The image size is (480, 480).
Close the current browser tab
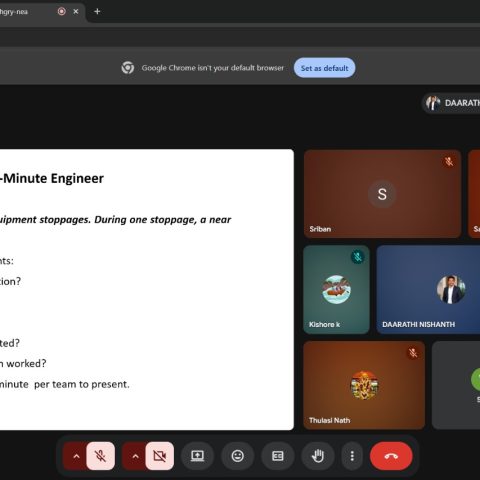[x=76, y=11]
